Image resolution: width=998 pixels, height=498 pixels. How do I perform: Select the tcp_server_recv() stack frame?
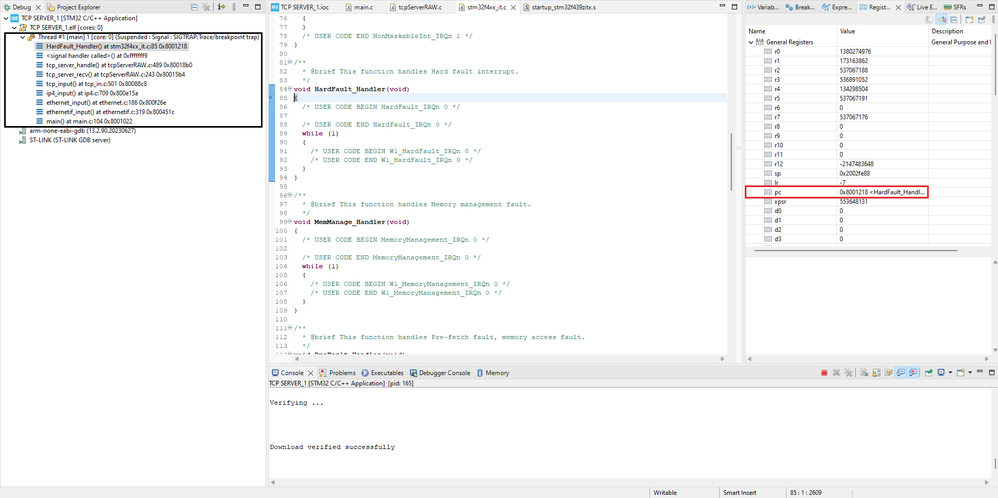click(x=113, y=74)
